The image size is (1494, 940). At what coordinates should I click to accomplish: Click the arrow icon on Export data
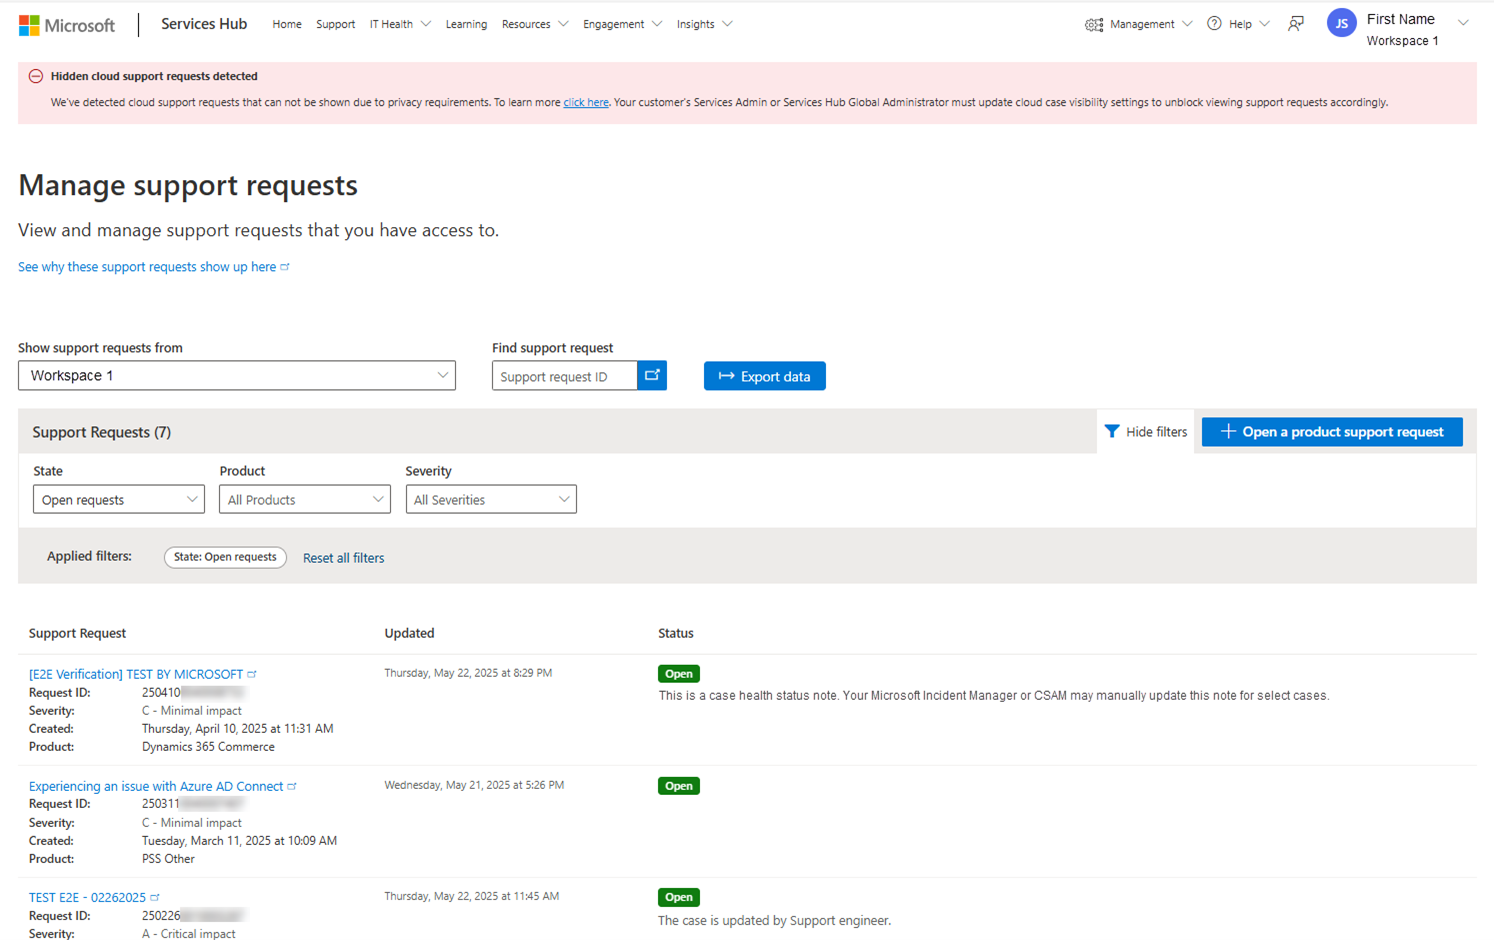point(727,376)
